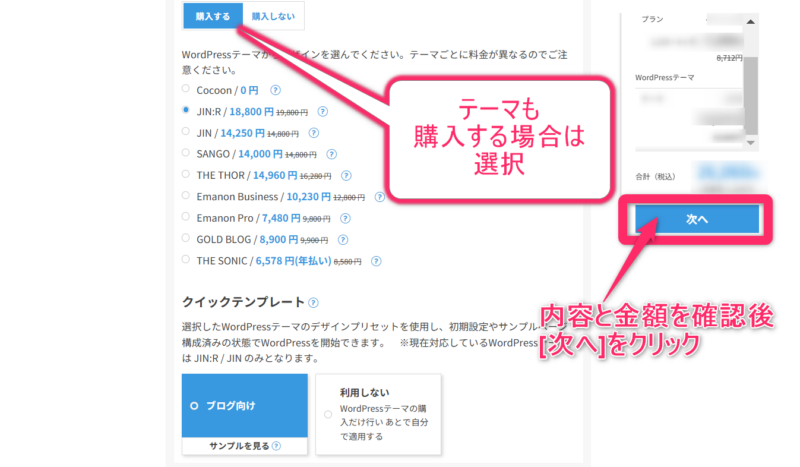Click the summary panel scrollbar thumb

751,94
